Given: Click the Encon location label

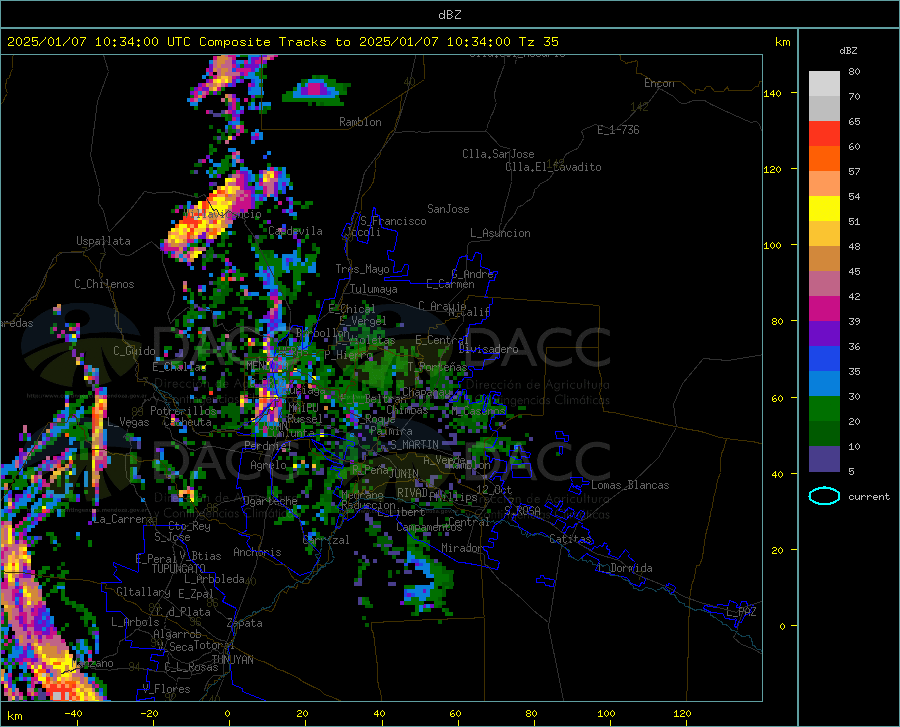Looking at the screenshot, I should [659, 83].
